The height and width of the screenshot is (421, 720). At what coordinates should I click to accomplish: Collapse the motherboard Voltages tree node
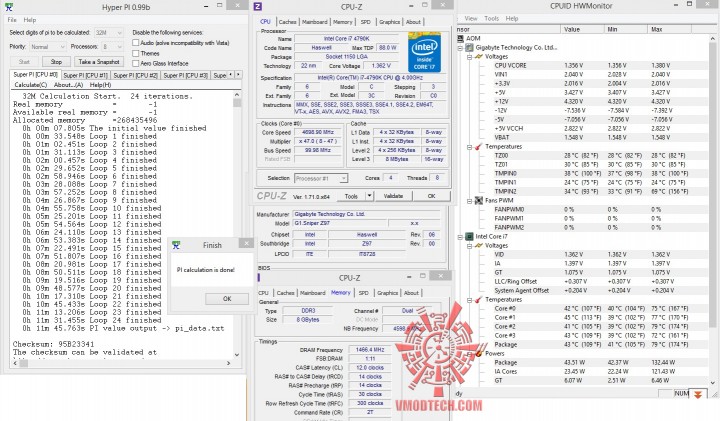(x=469, y=57)
